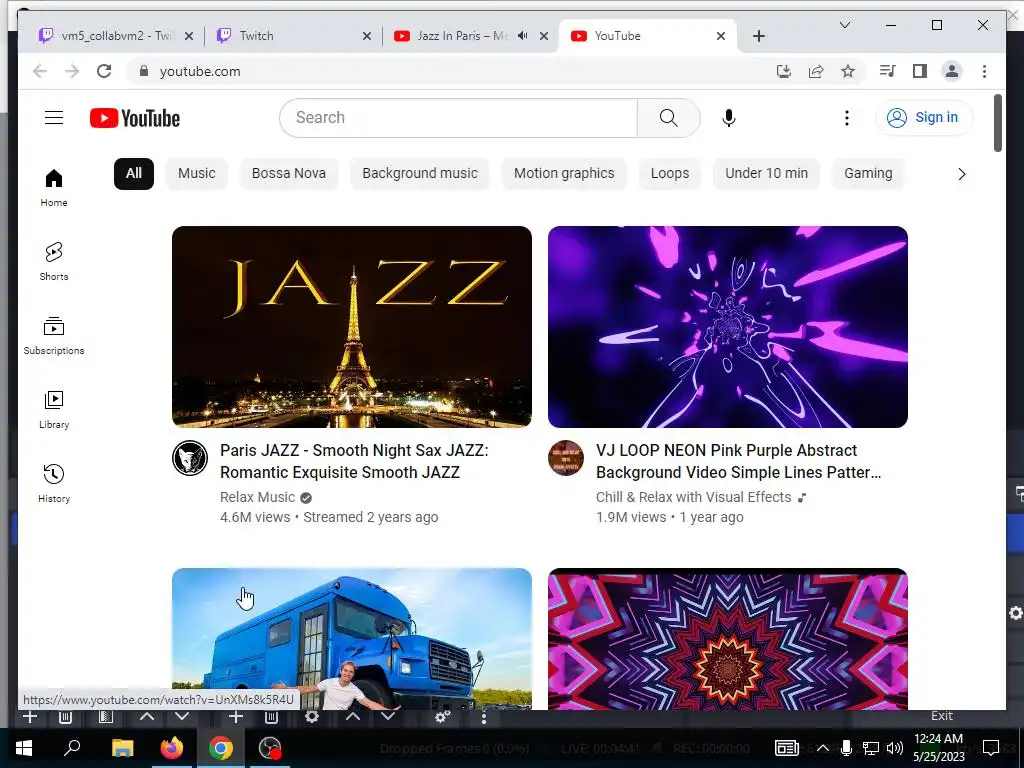Screen dimensions: 1024x768
Task: Show hidden system tray icons
Action: pyautogui.click(x=823, y=748)
